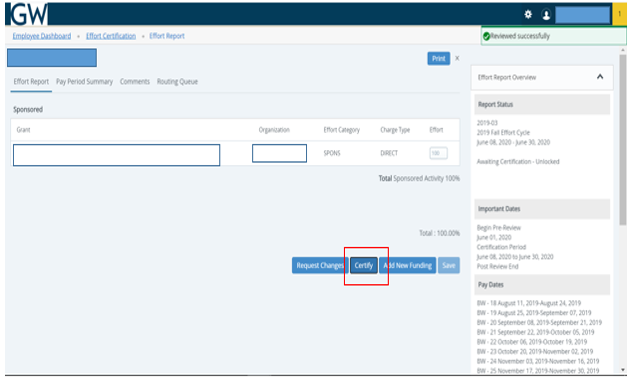The image size is (632, 378).
Task: Open the Pay Period Summary tab
Action: coord(84,81)
